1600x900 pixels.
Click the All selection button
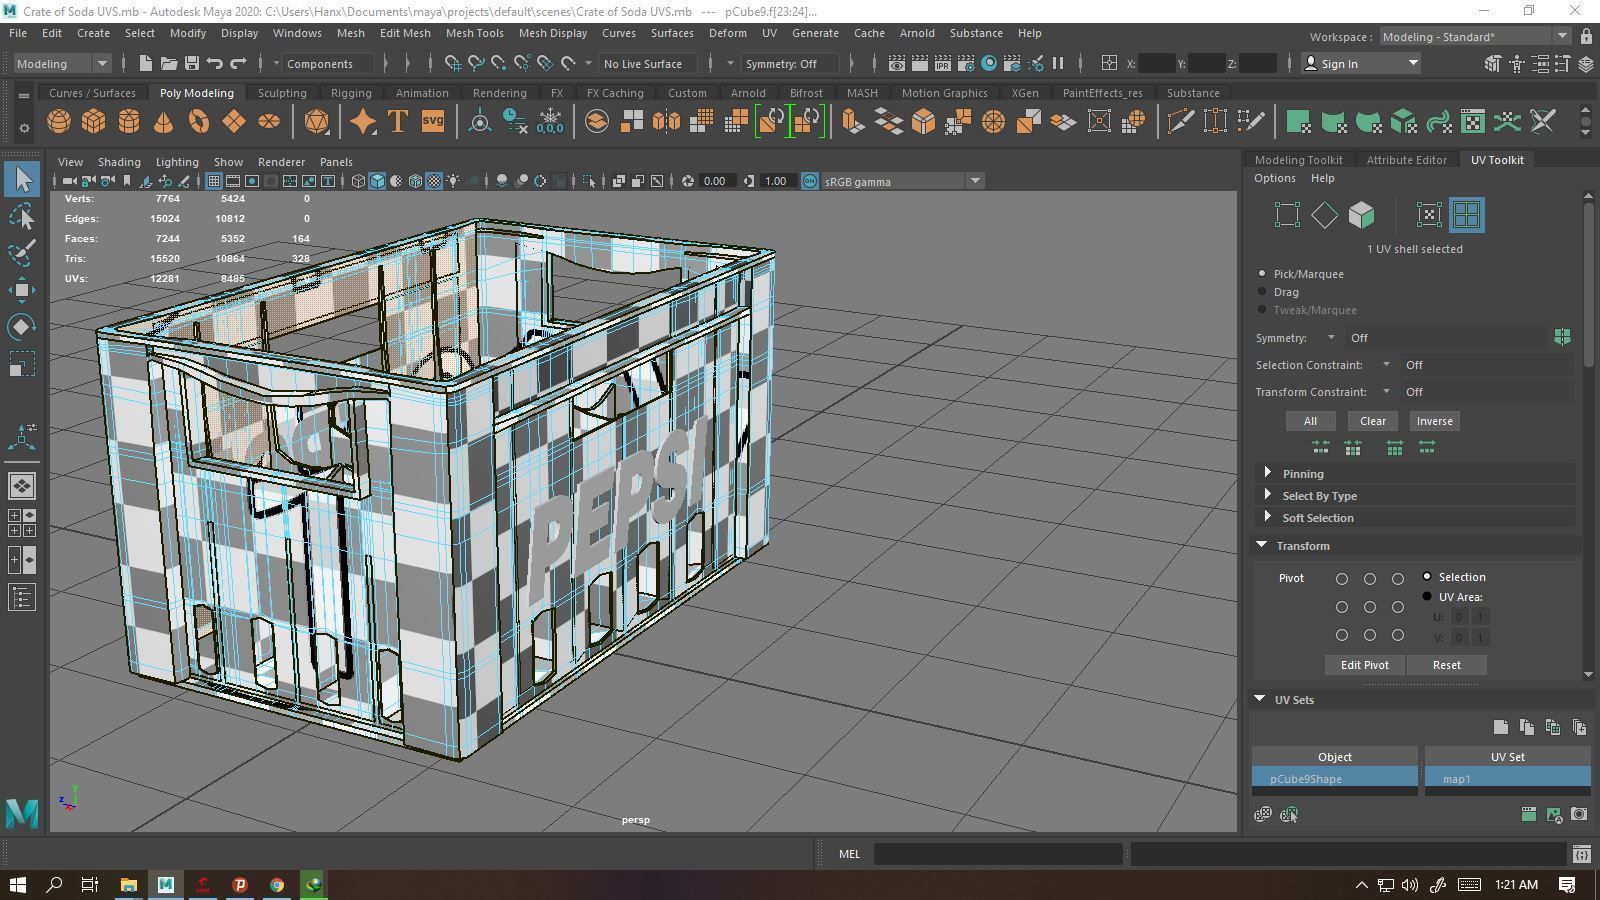coord(1310,421)
